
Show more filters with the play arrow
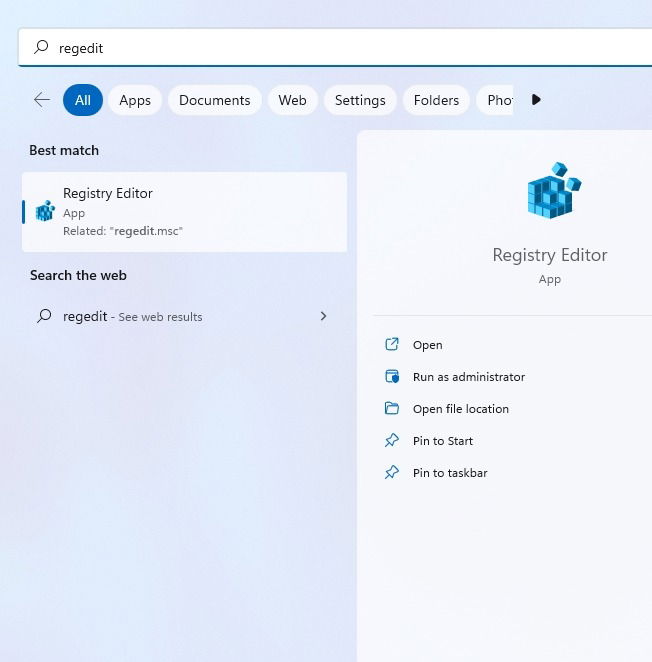[x=536, y=100]
